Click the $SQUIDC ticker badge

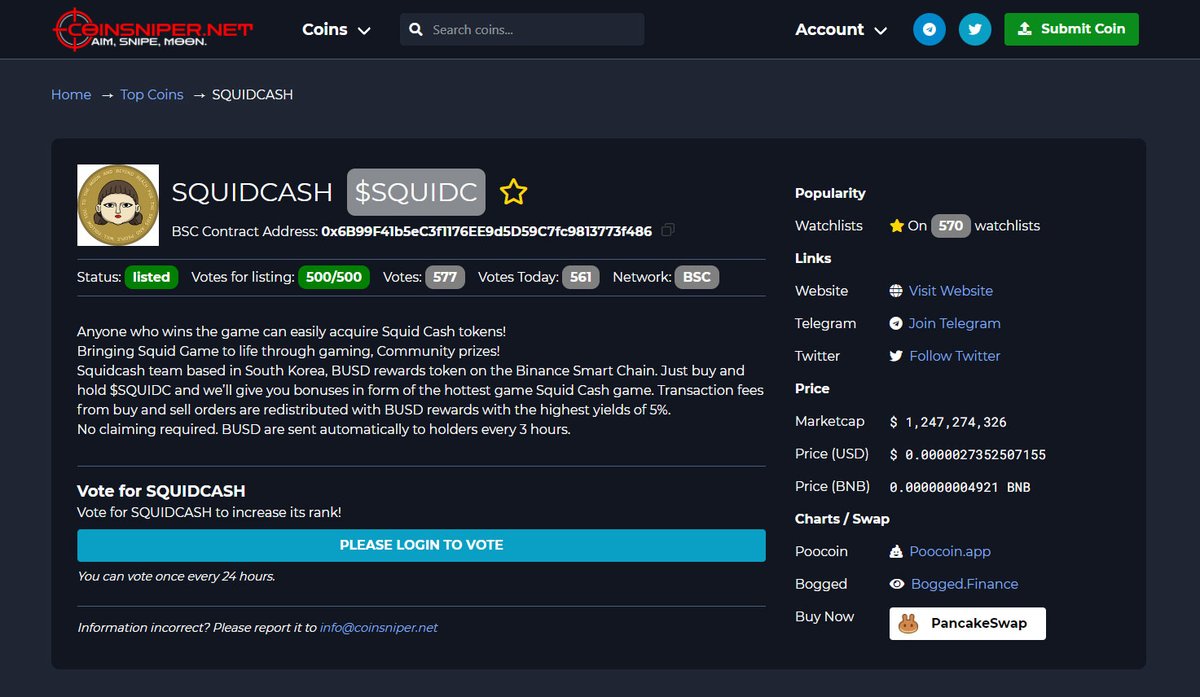click(x=416, y=192)
